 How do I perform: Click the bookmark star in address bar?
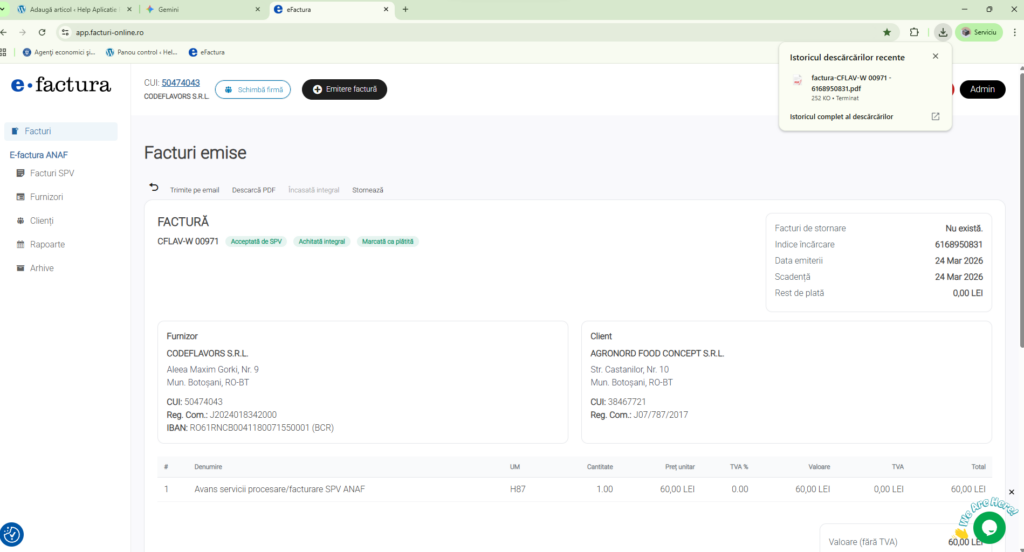(886, 32)
